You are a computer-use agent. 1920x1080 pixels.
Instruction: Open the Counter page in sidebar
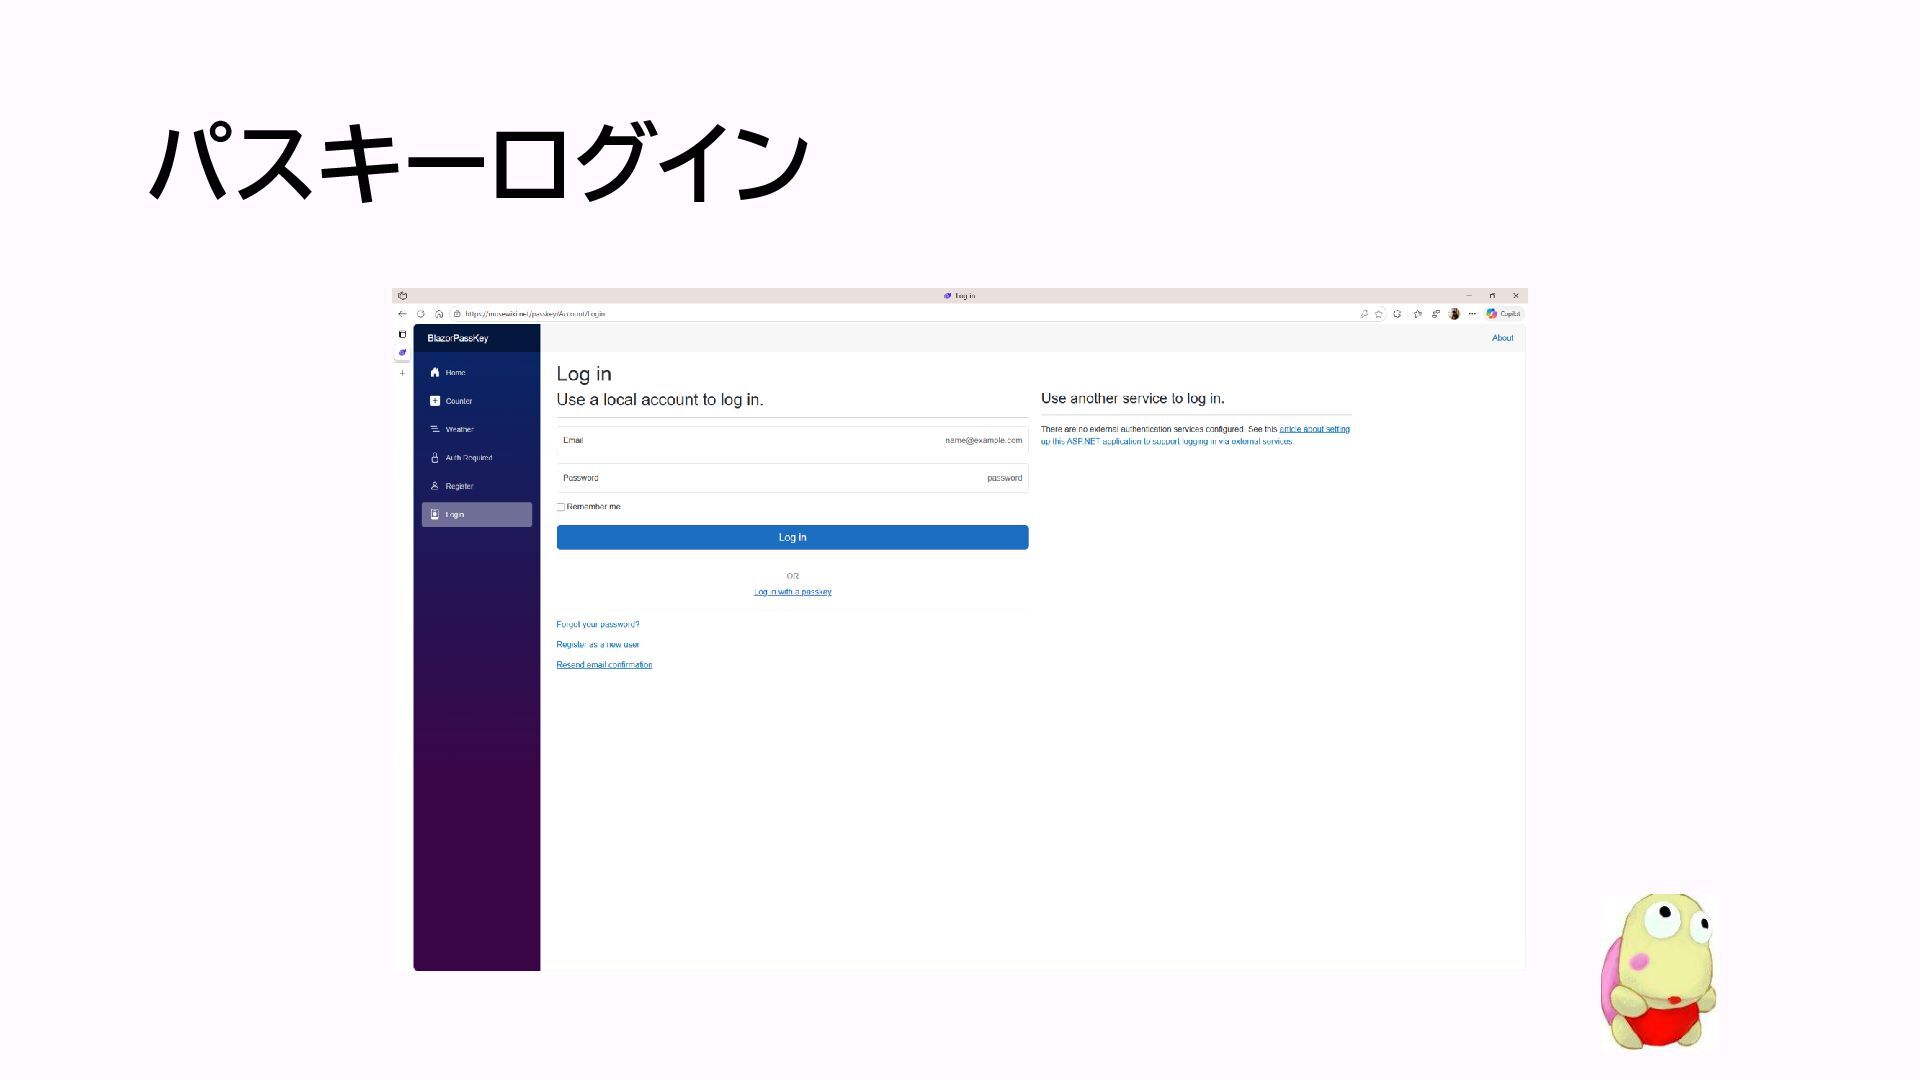[x=458, y=401]
